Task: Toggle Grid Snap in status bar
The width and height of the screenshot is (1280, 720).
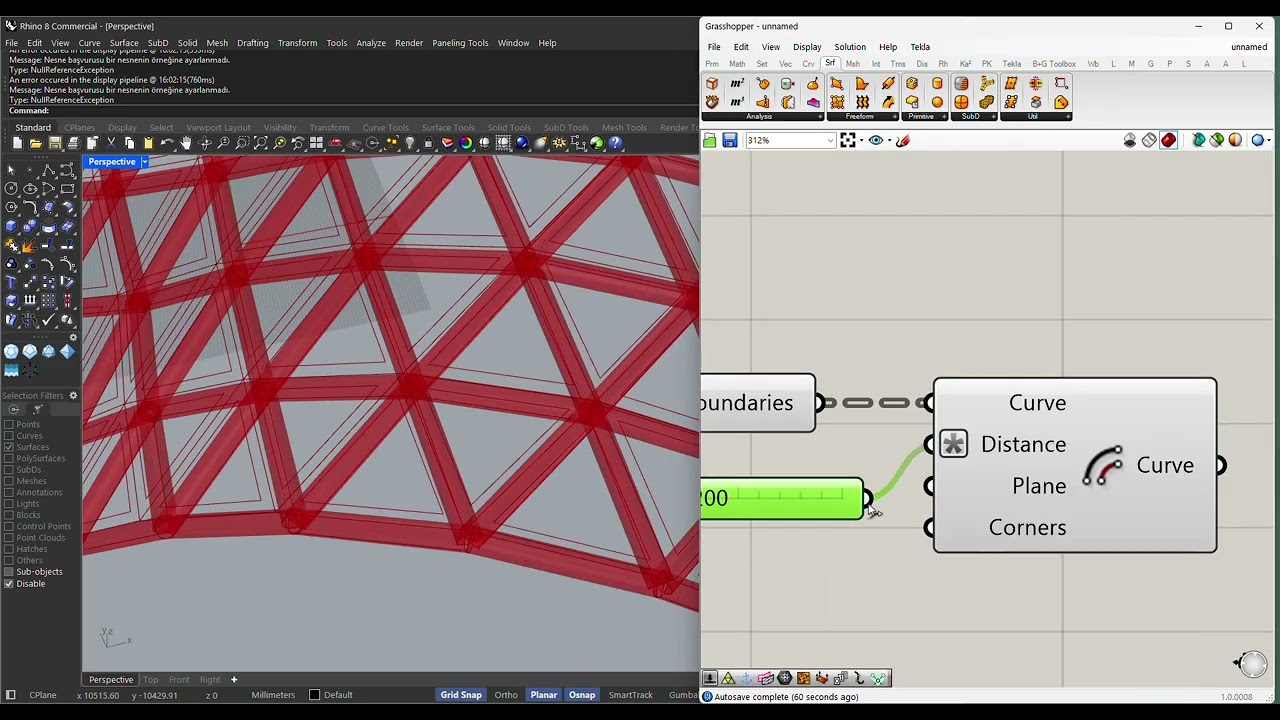Action: click(x=461, y=695)
